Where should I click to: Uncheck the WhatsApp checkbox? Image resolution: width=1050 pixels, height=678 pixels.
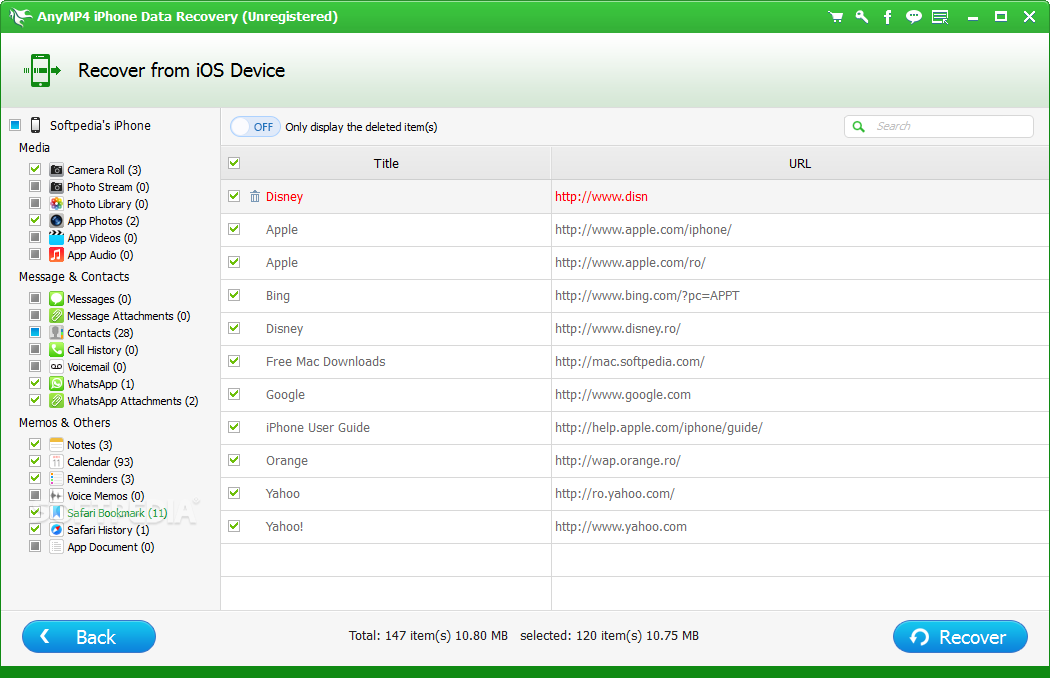coord(35,383)
